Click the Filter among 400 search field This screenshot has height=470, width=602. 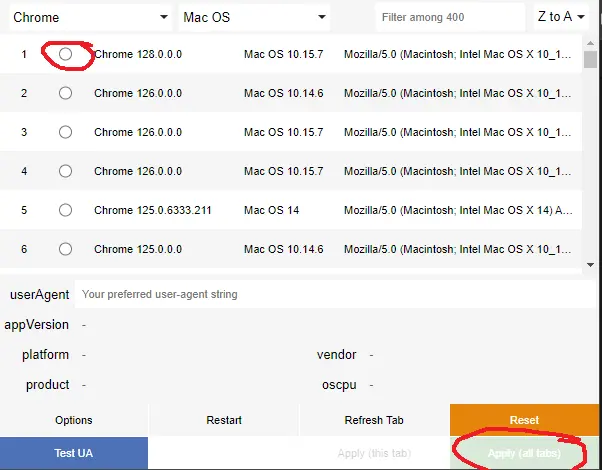450,17
